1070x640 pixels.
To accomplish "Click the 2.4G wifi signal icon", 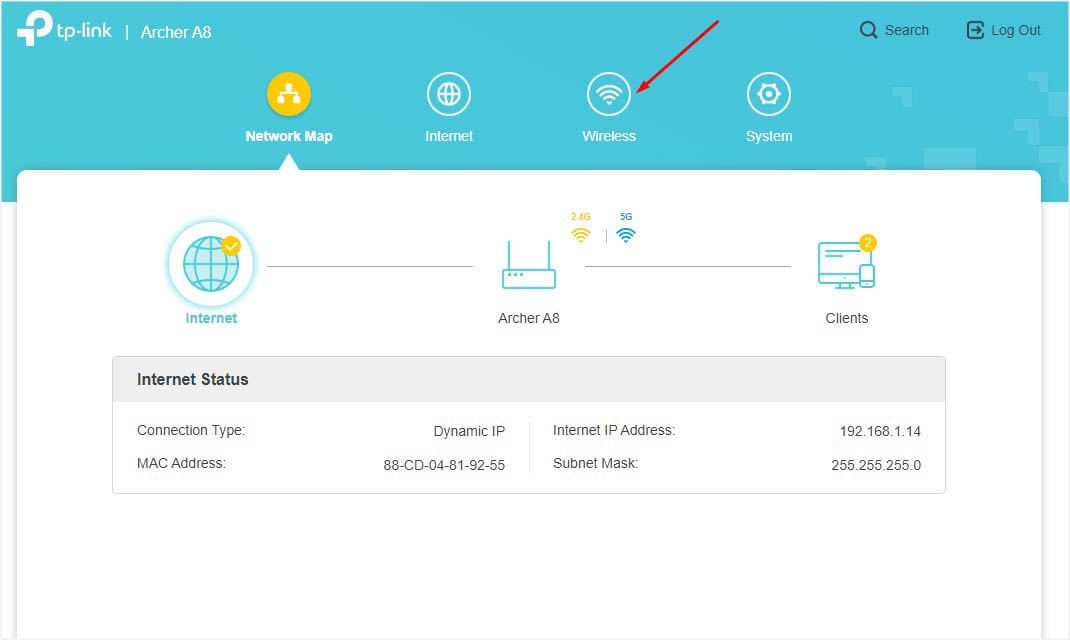I will [x=581, y=235].
